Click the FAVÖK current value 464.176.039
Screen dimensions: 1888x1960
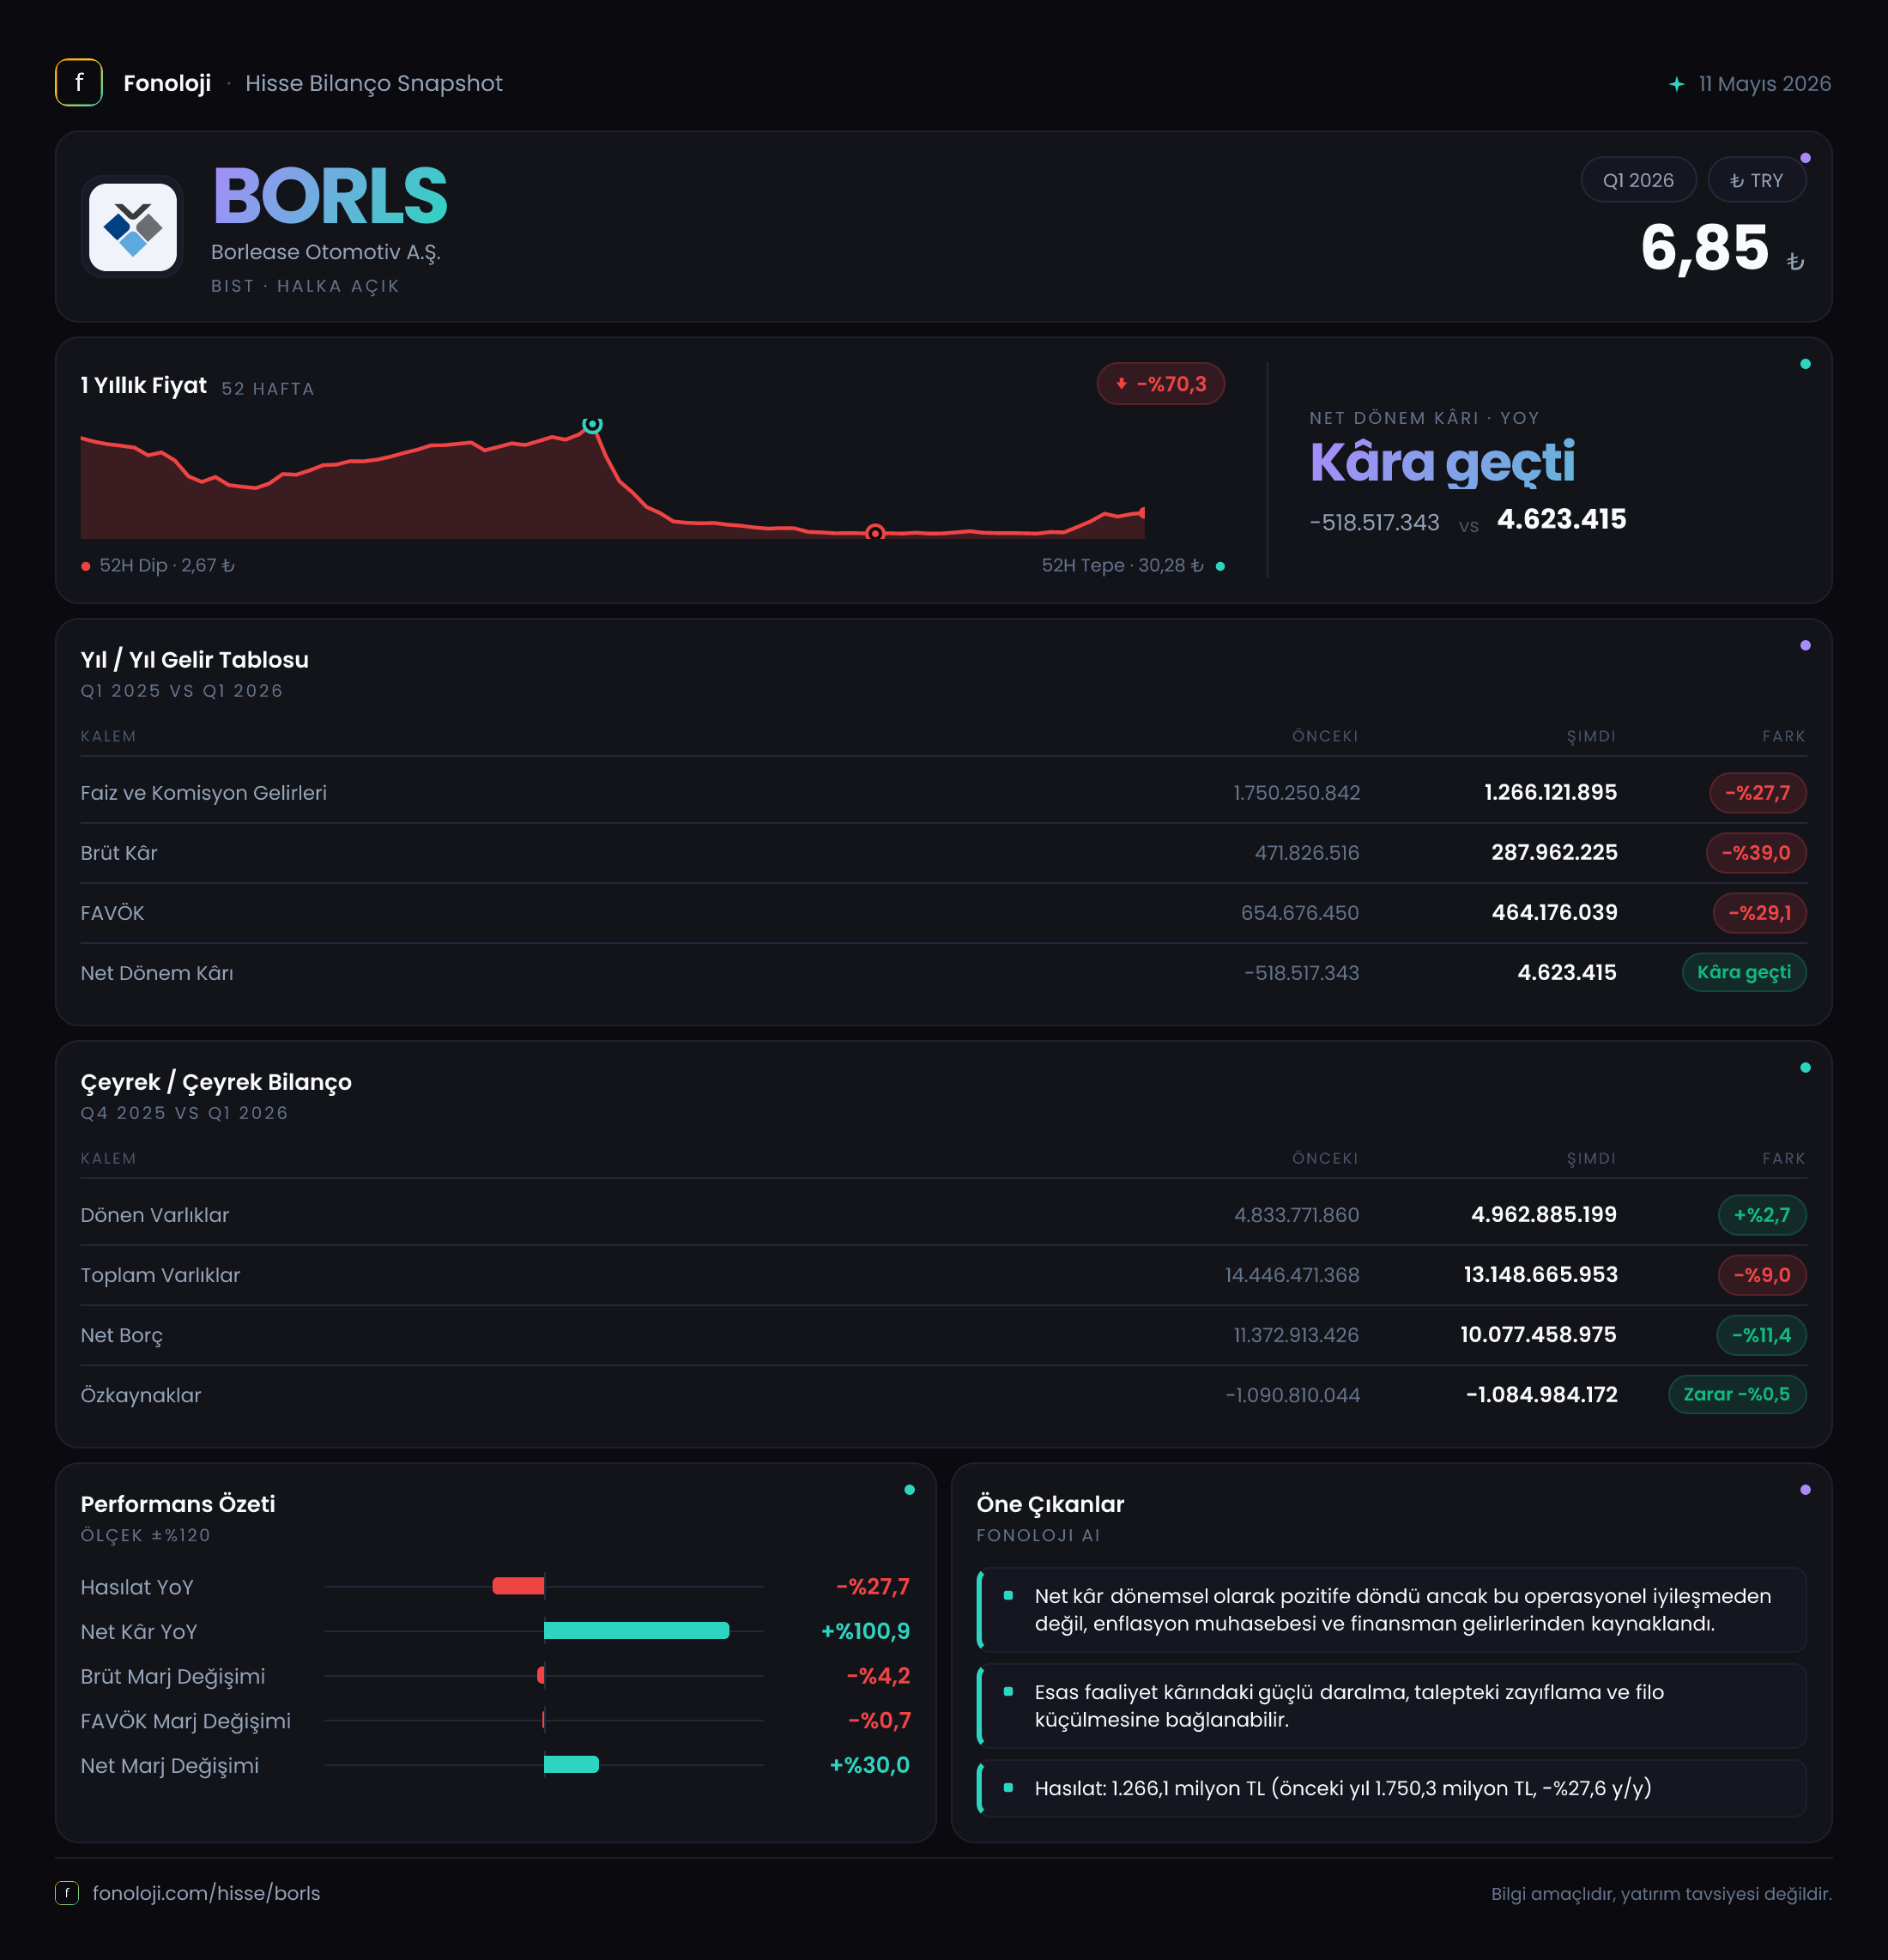tap(1555, 913)
